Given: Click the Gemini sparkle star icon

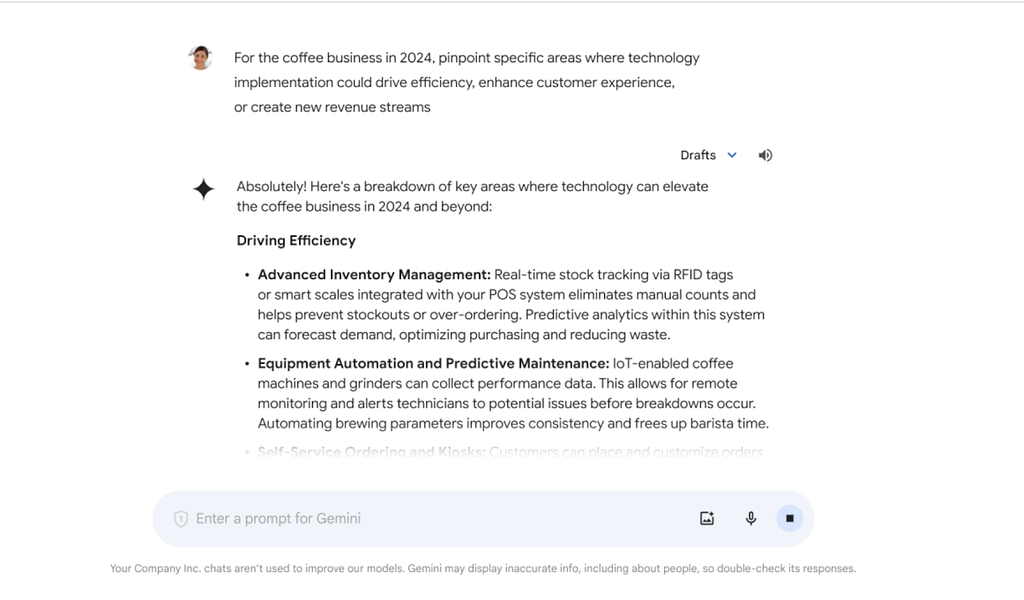Looking at the screenshot, I should pyautogui.click(x=203, y=189).
